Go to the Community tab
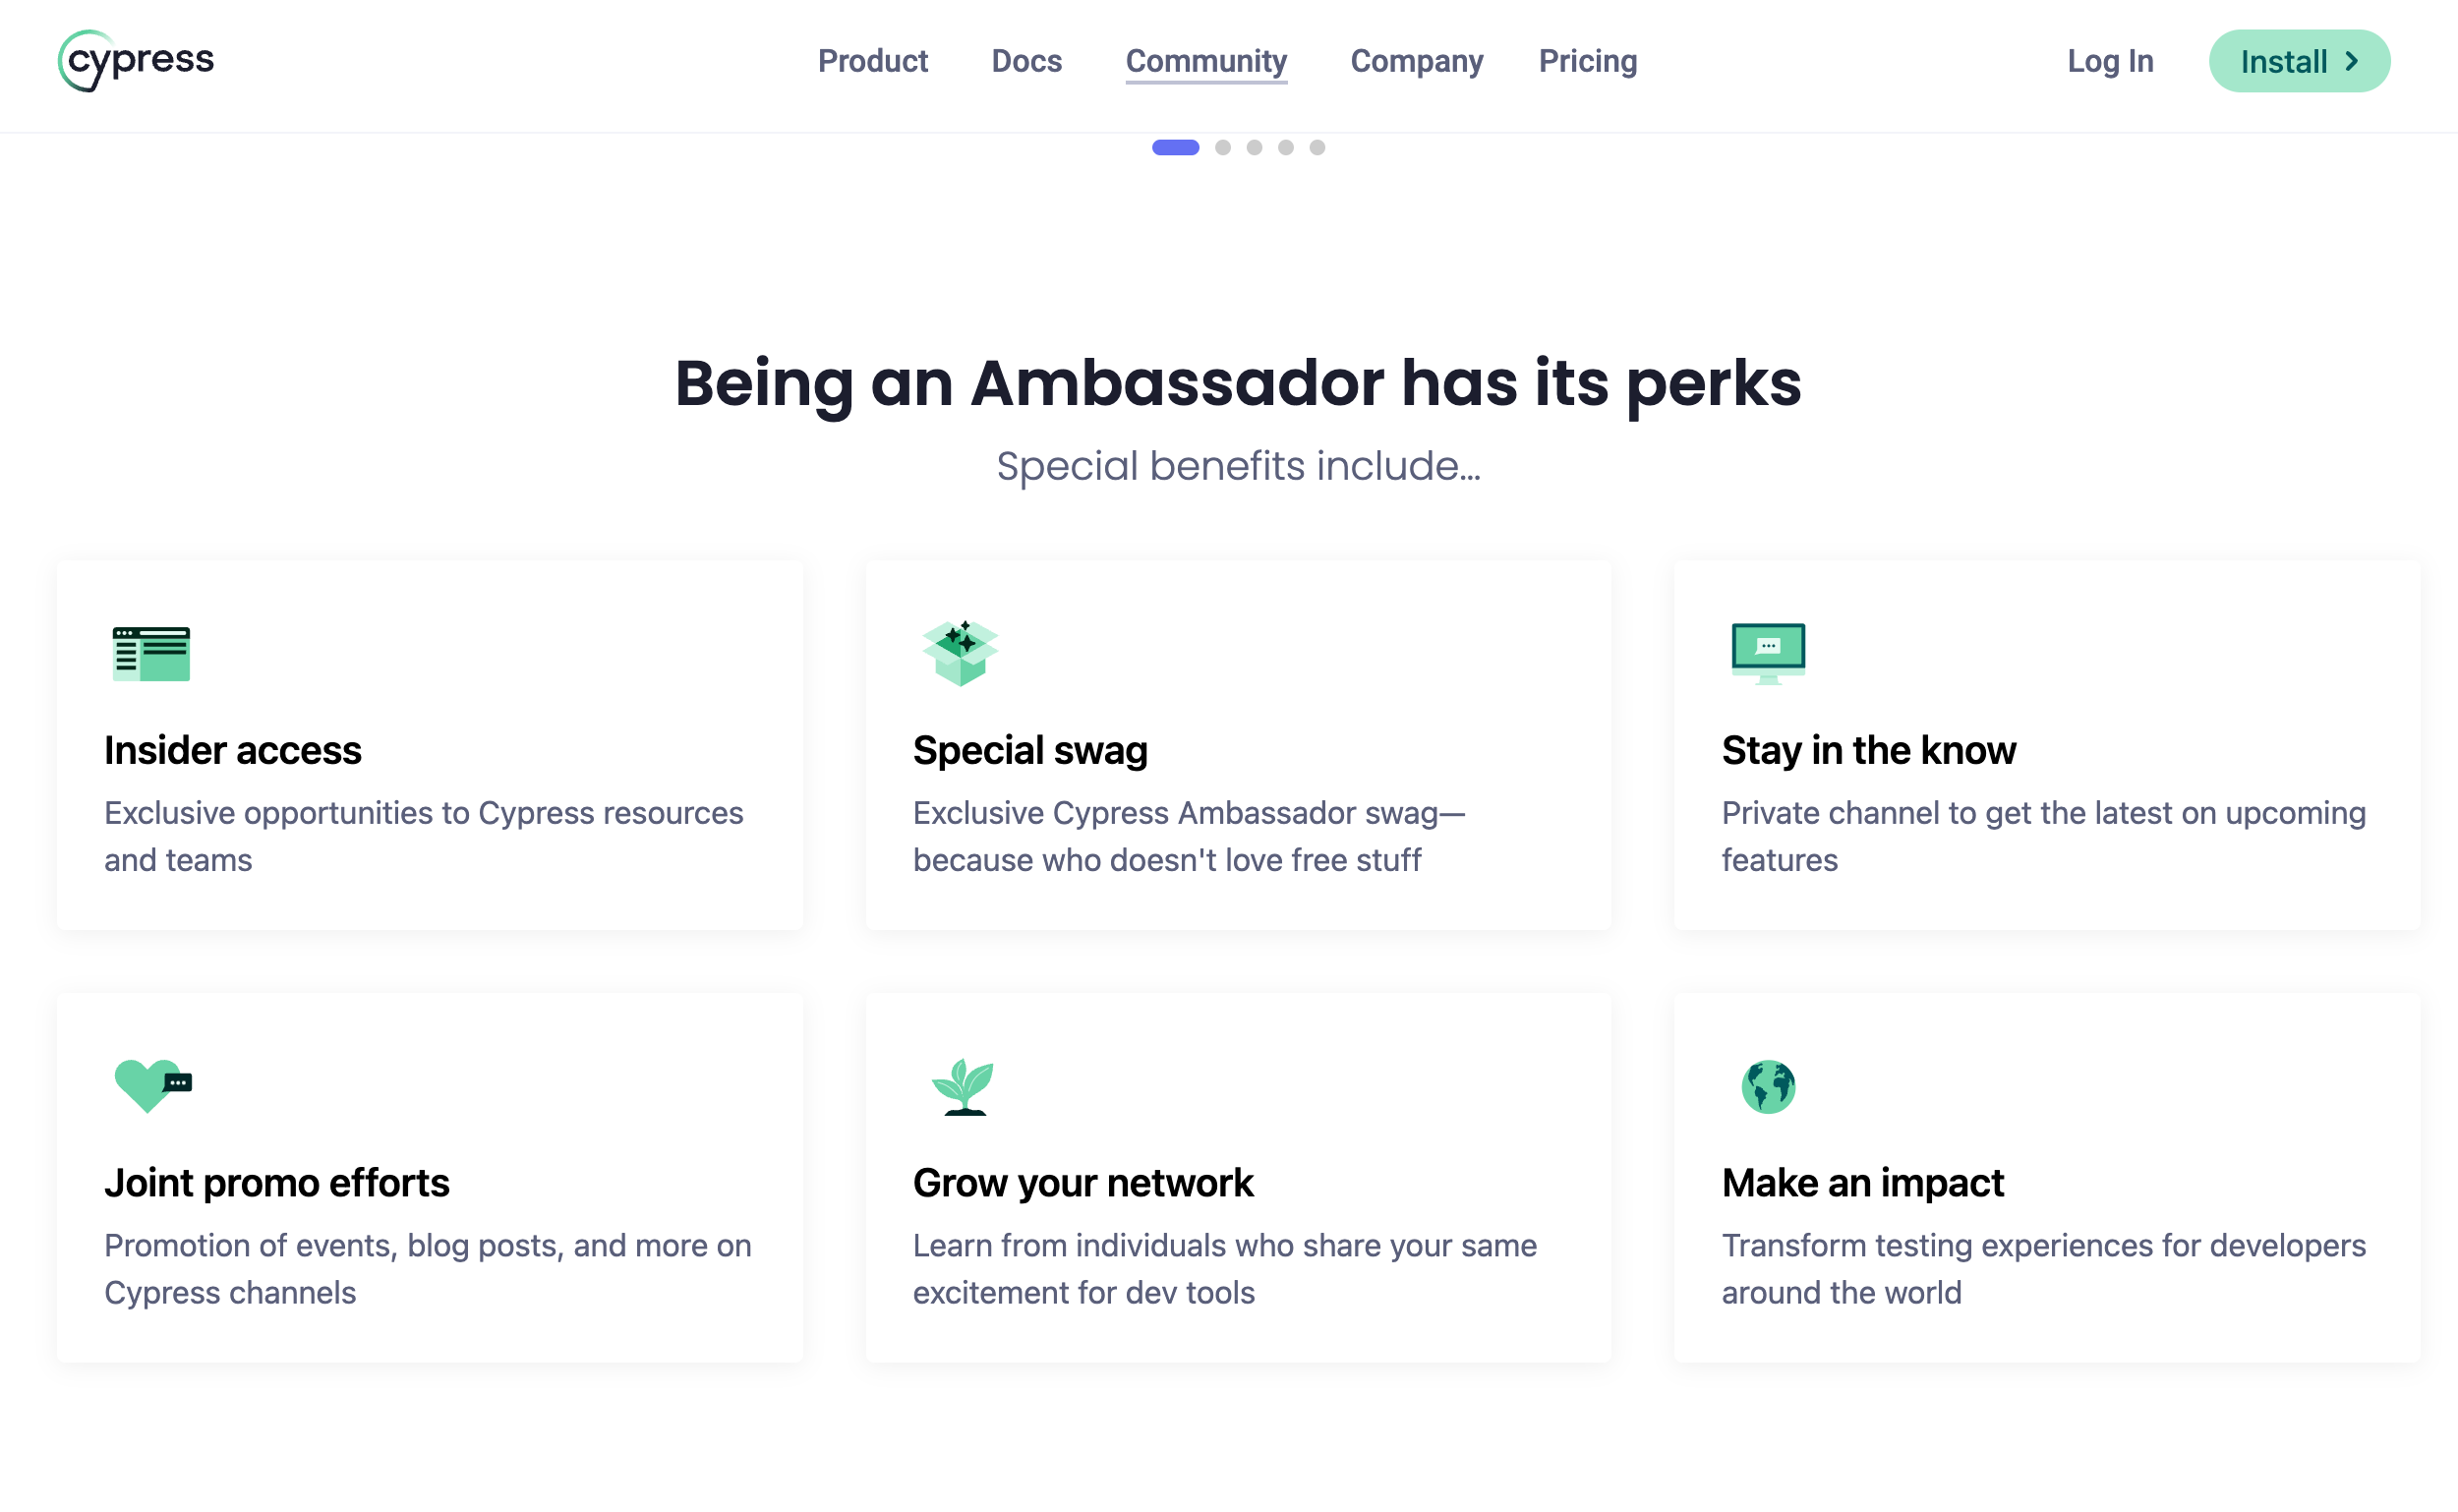Viewport: 2458px width, 1512px height. coord(1205,61)
